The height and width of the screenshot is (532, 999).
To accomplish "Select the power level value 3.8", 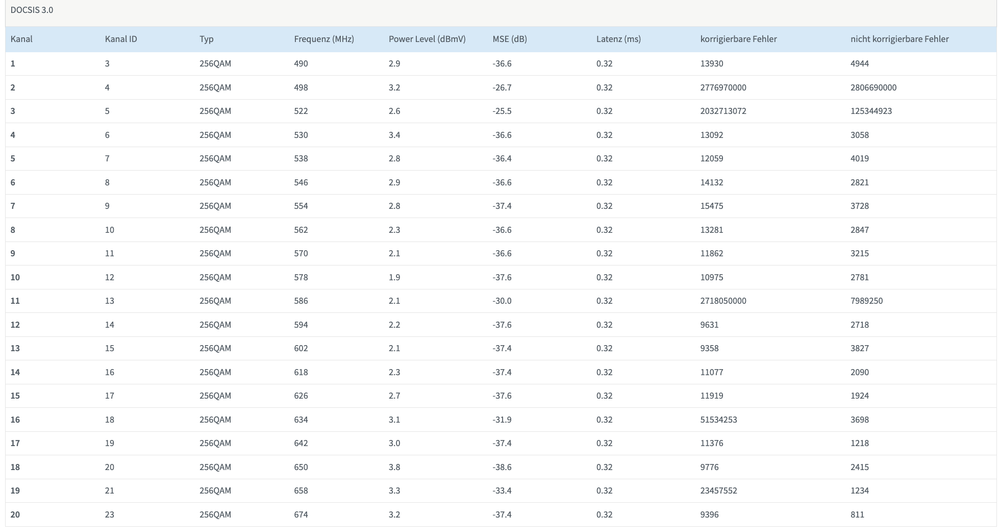I will (395, 467).
